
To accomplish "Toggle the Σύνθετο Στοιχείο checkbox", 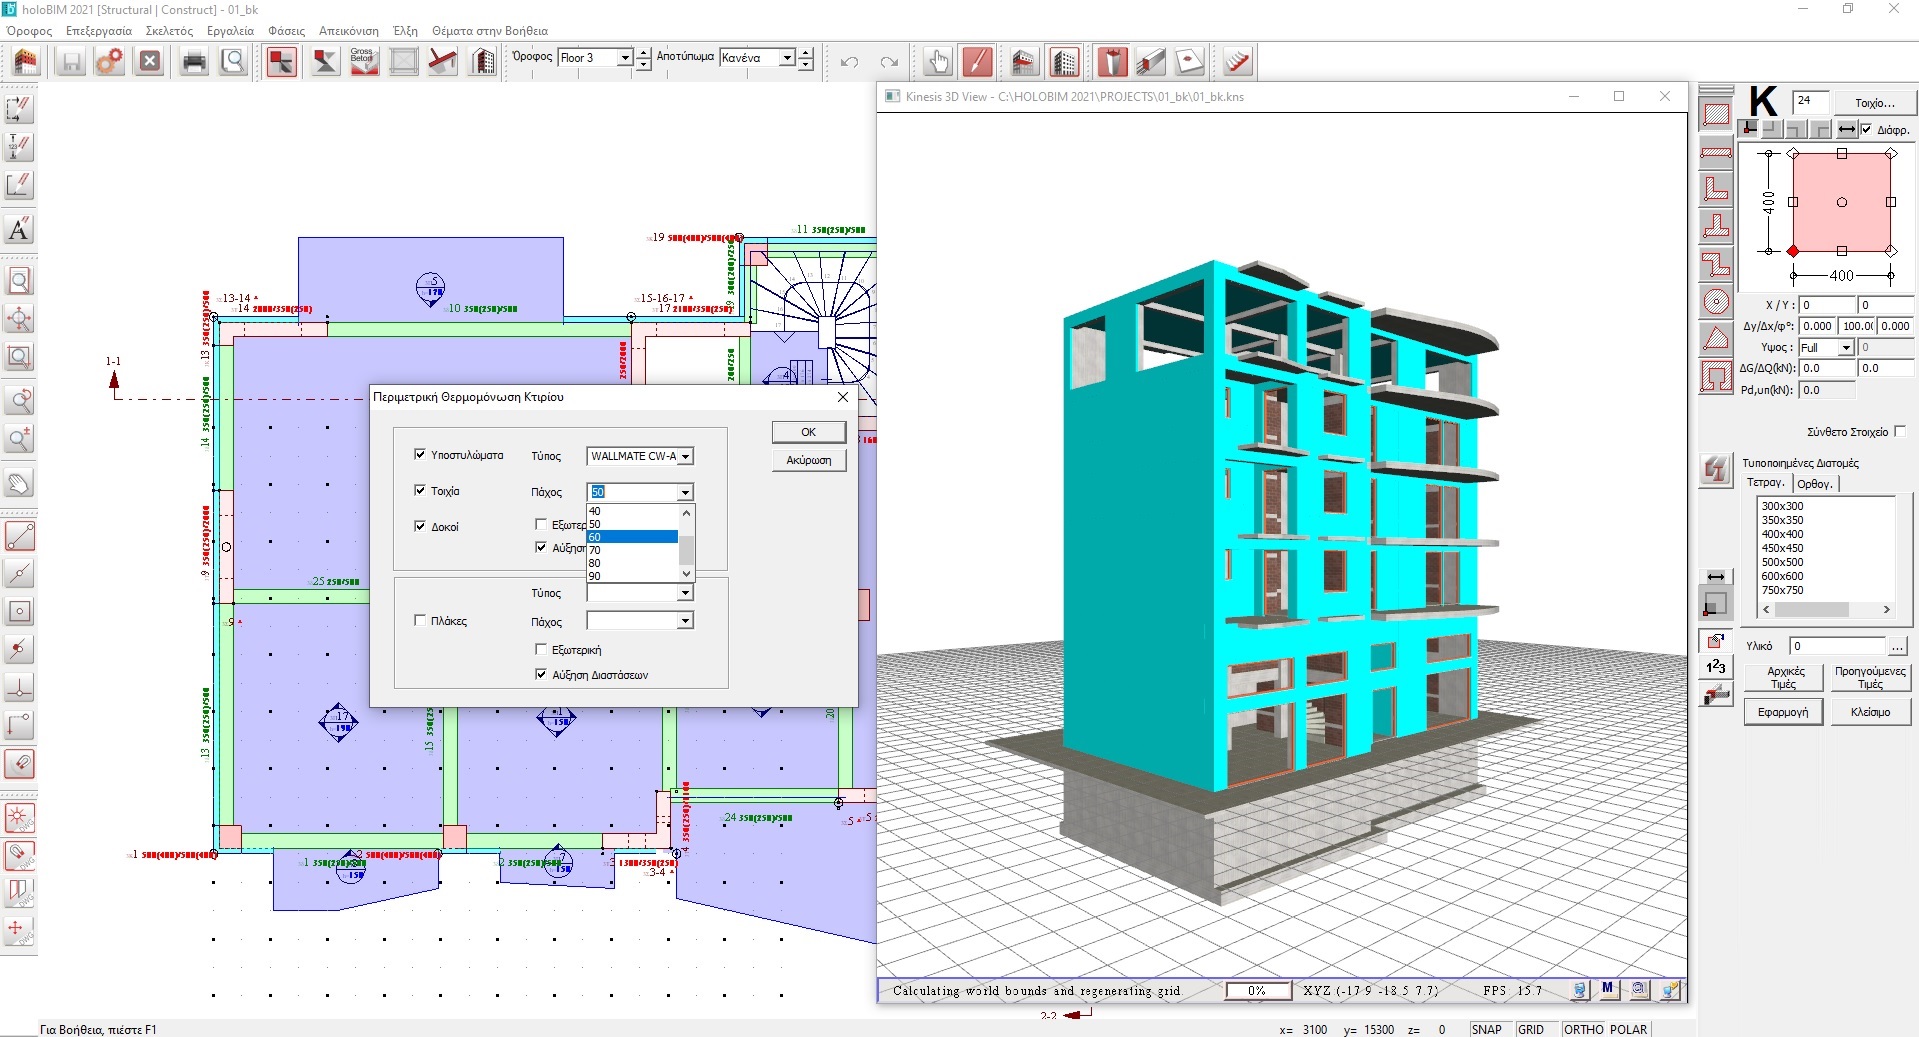I will point(1900,431).
